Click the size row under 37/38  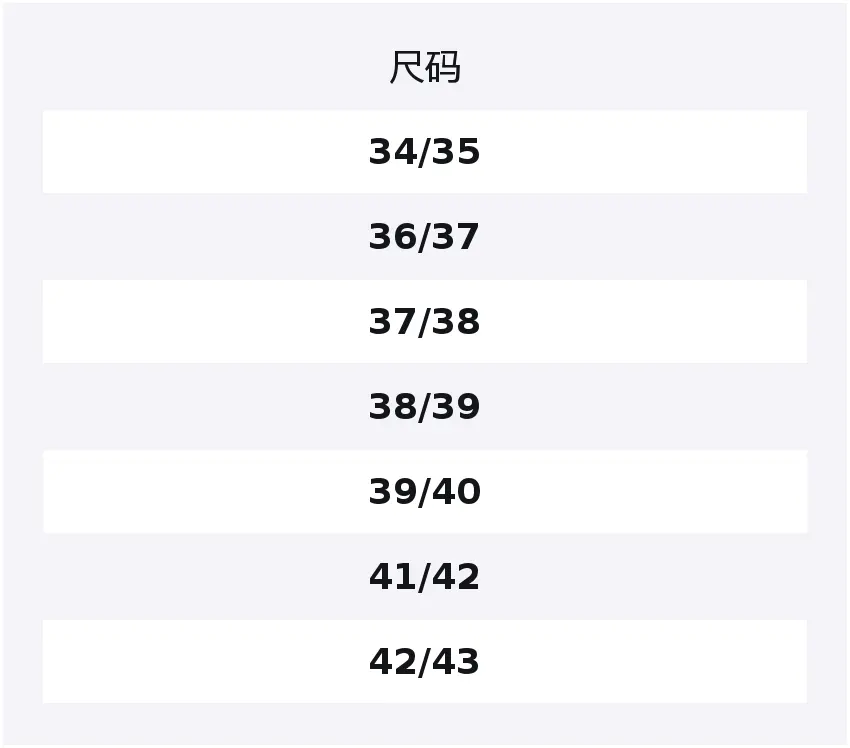tap(424, 407)
